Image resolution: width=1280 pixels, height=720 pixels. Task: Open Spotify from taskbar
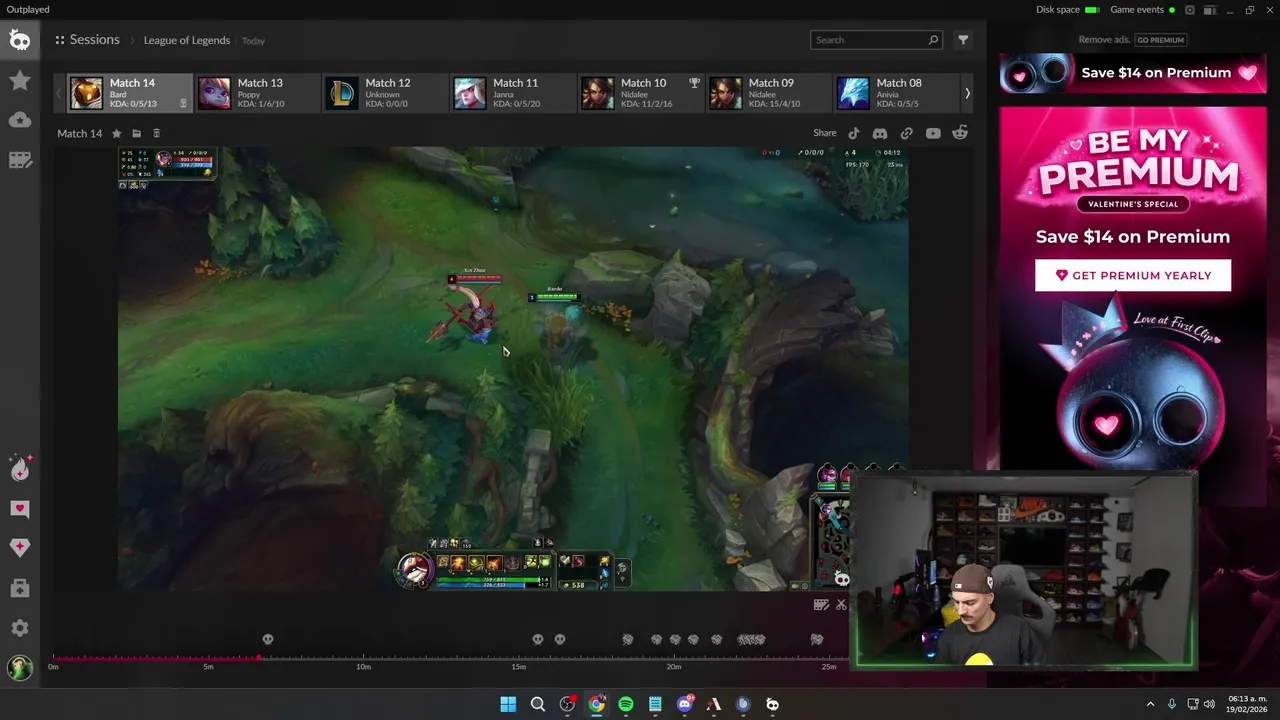[626, 704]
